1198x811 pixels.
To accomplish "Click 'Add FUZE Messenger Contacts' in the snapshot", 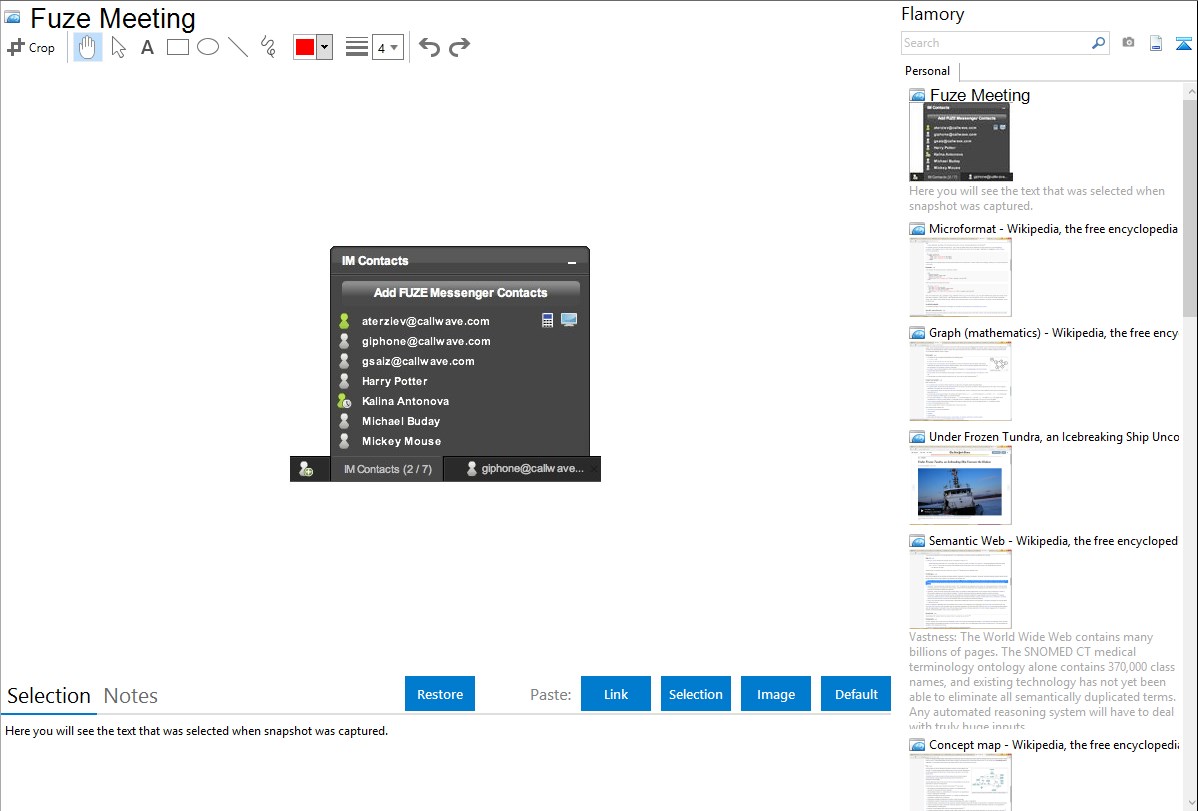I will point(461,292).
